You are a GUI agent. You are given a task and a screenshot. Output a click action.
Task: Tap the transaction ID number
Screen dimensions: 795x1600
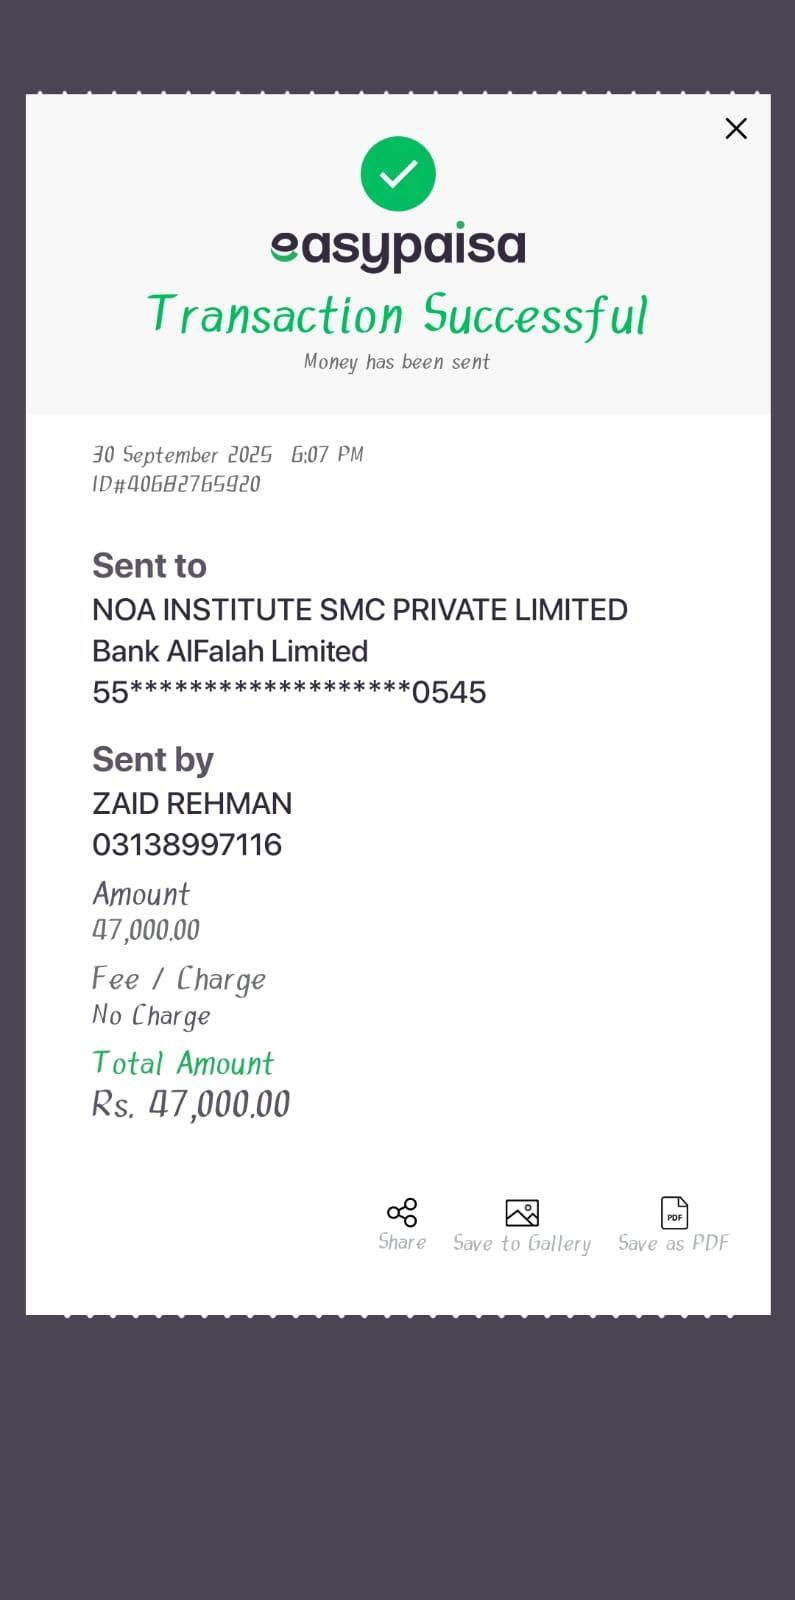coord(177,484)
